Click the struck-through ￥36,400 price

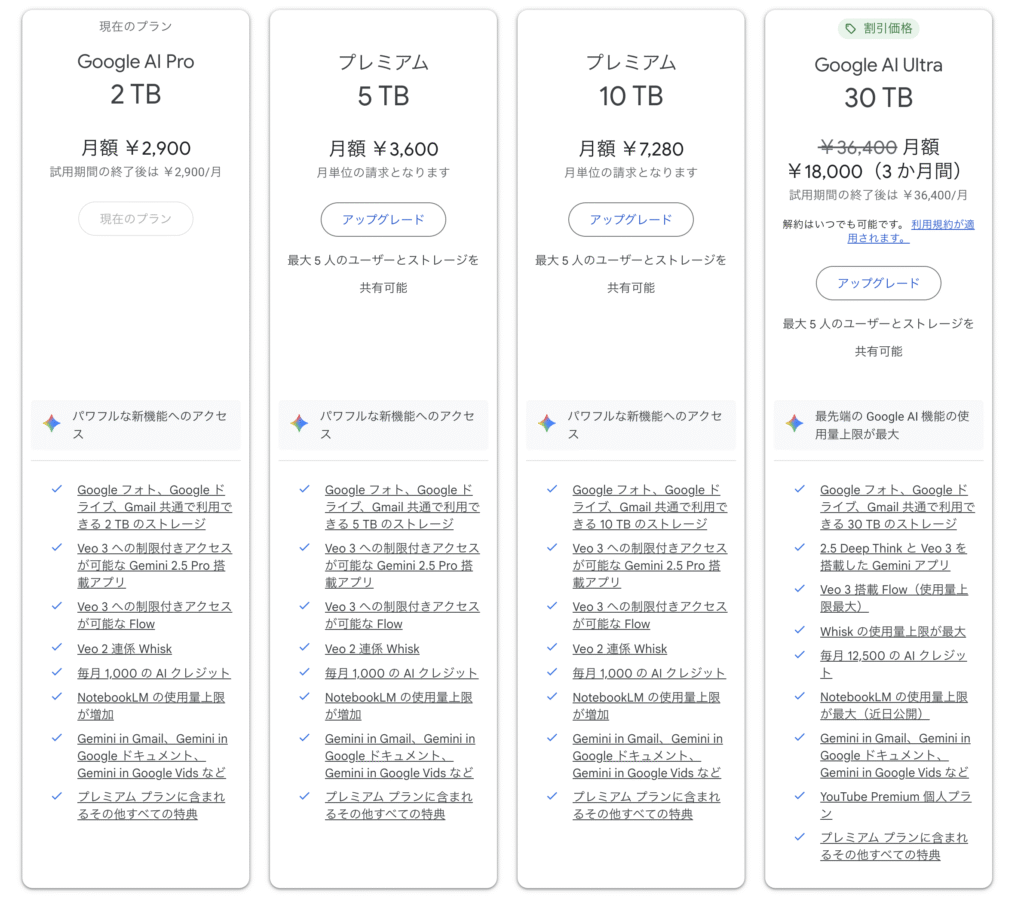pos(857,147)
